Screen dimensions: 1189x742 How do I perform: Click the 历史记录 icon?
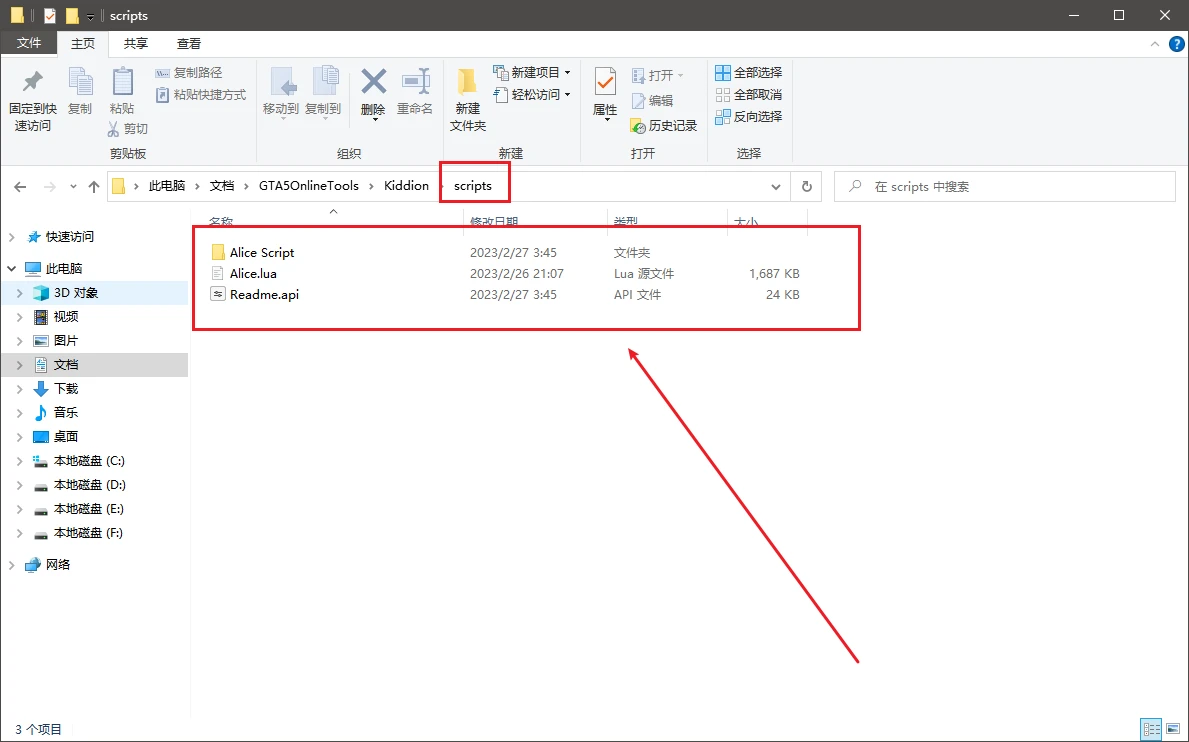pyautogui.click(x=640, y=126)
